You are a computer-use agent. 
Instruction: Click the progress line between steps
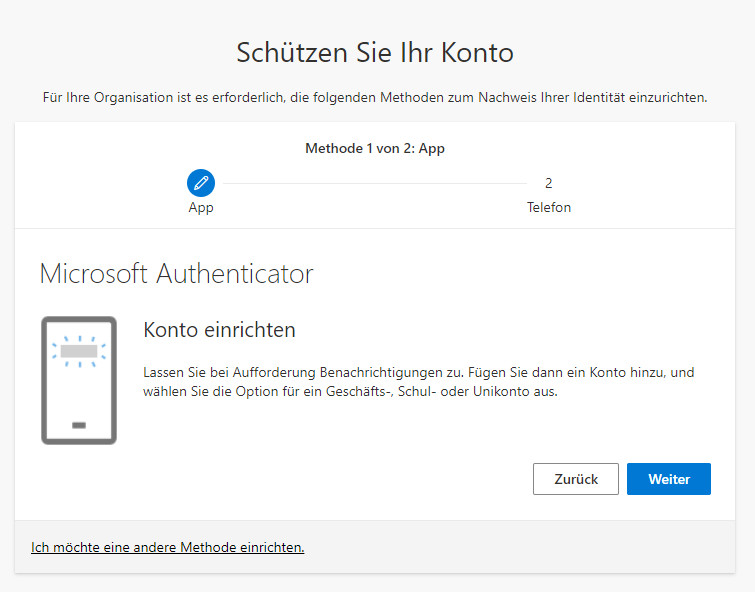(x=375, y=183)
